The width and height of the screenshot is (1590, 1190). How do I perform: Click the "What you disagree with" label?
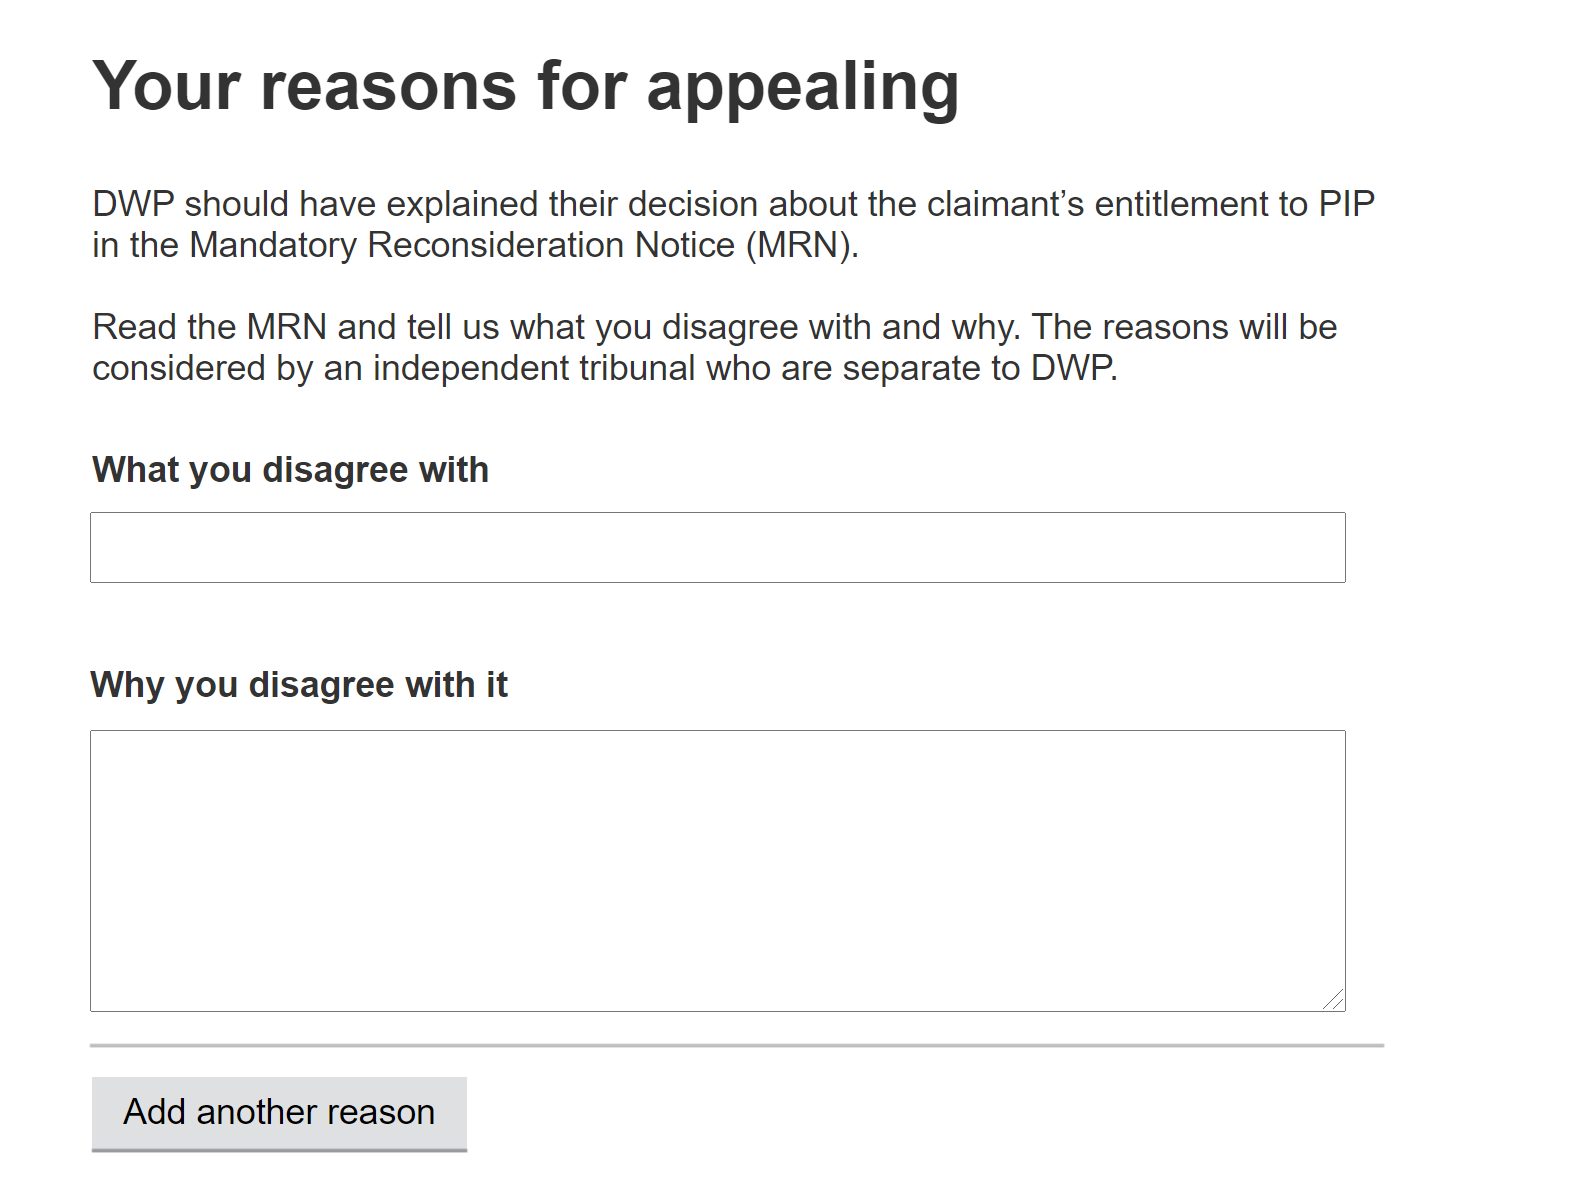point(290,470)
